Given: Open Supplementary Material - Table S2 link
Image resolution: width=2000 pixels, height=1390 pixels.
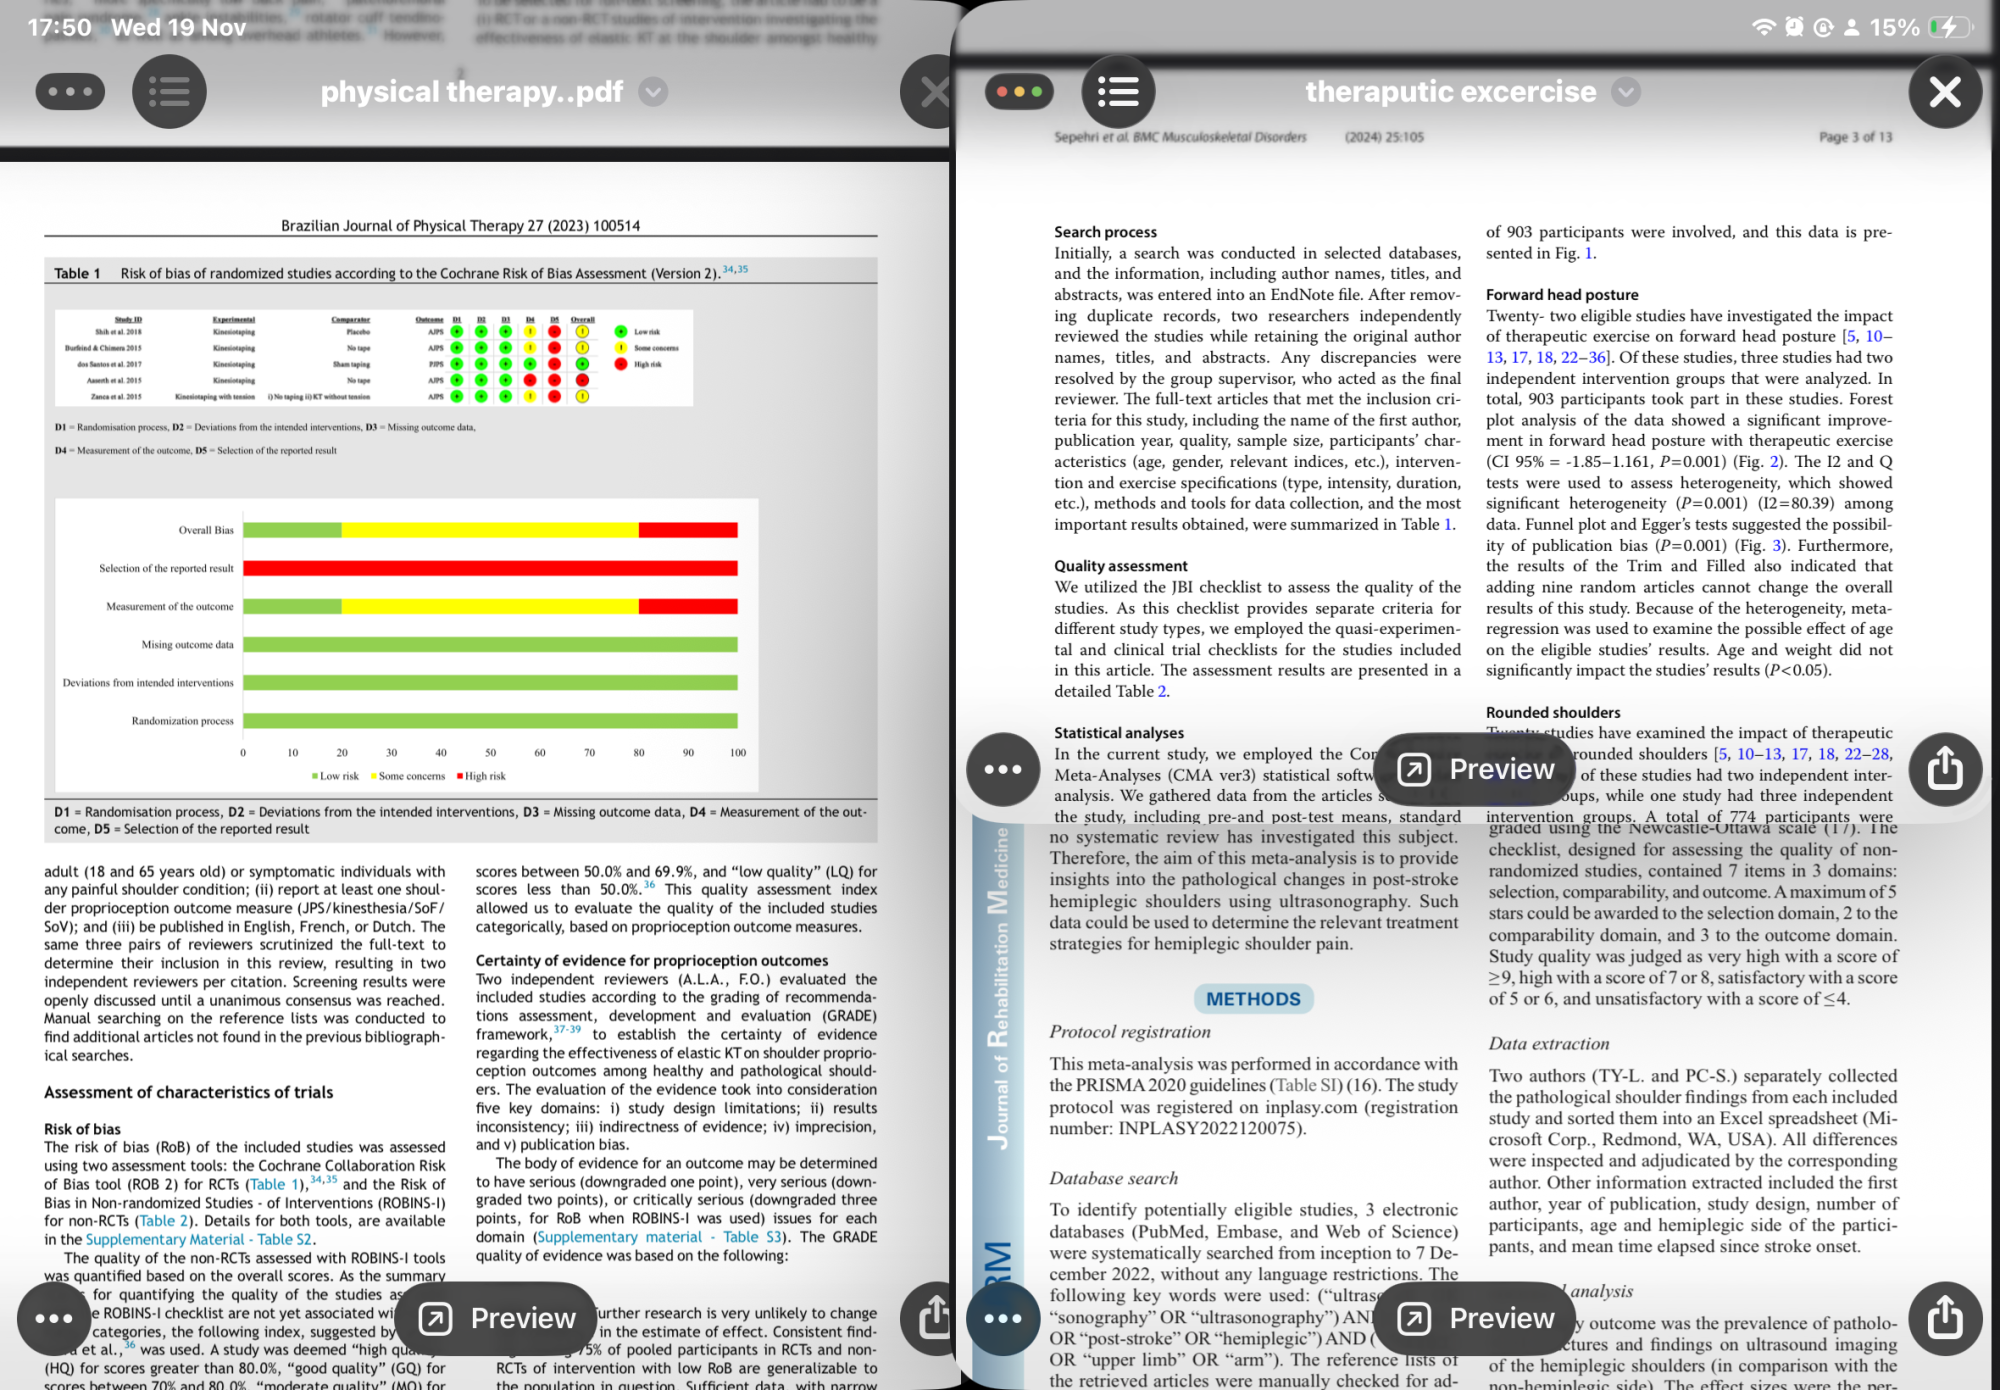Looking at the screenshot, I should pos(199,1239).
